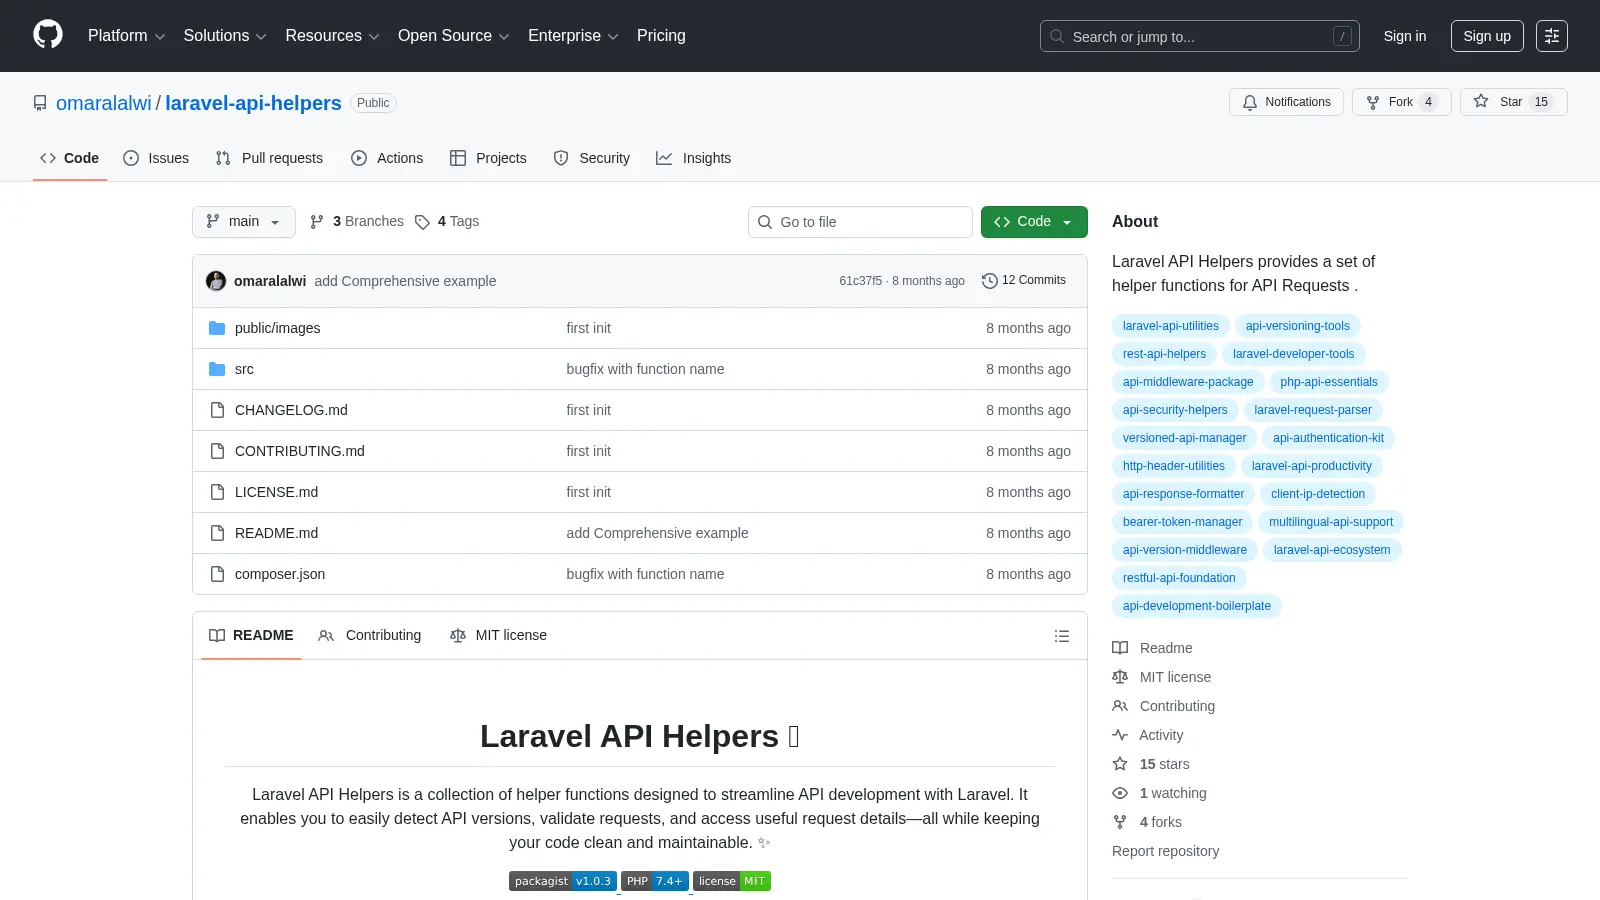Open the LICENSE.md file
Image resolution: width=1600 pixels, height=900 pixels.
pyautogui.click(x=277, y=492)
